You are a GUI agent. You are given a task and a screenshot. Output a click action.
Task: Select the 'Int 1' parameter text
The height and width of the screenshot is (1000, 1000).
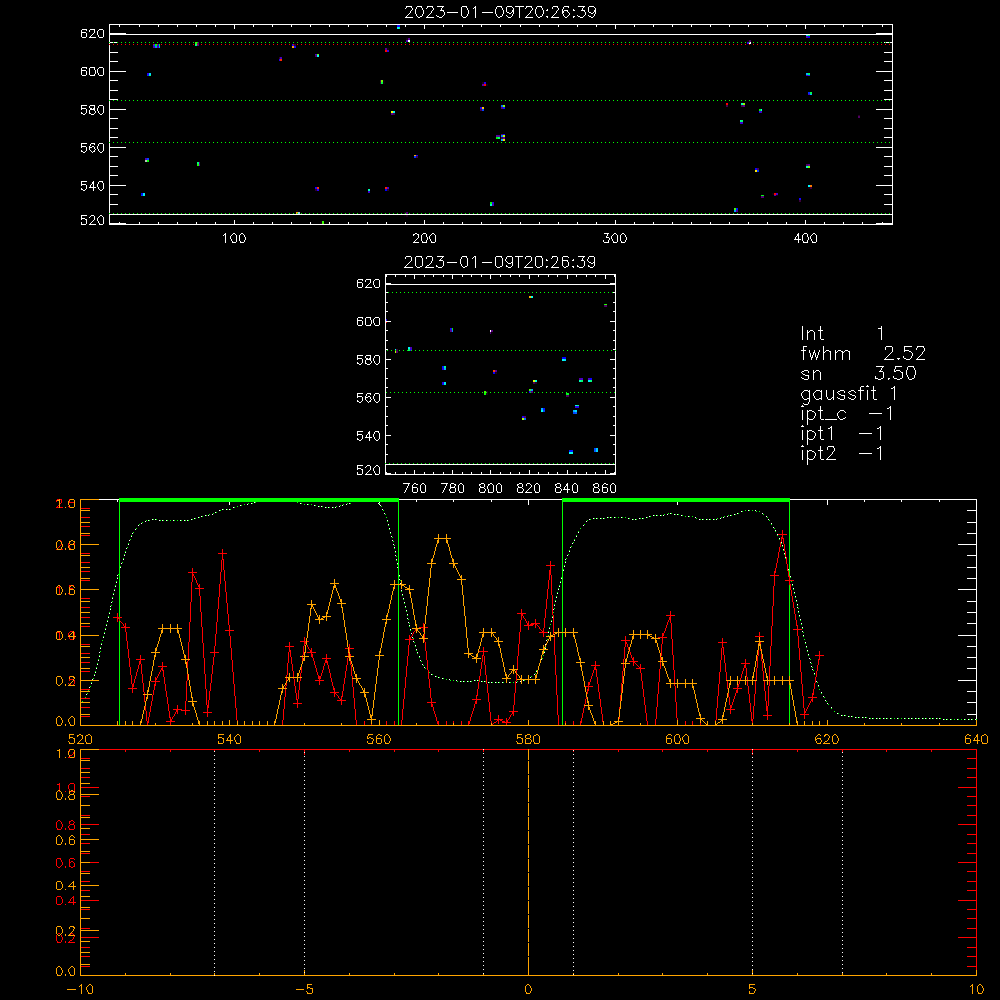pyautogui.click(x=842, y=334)
